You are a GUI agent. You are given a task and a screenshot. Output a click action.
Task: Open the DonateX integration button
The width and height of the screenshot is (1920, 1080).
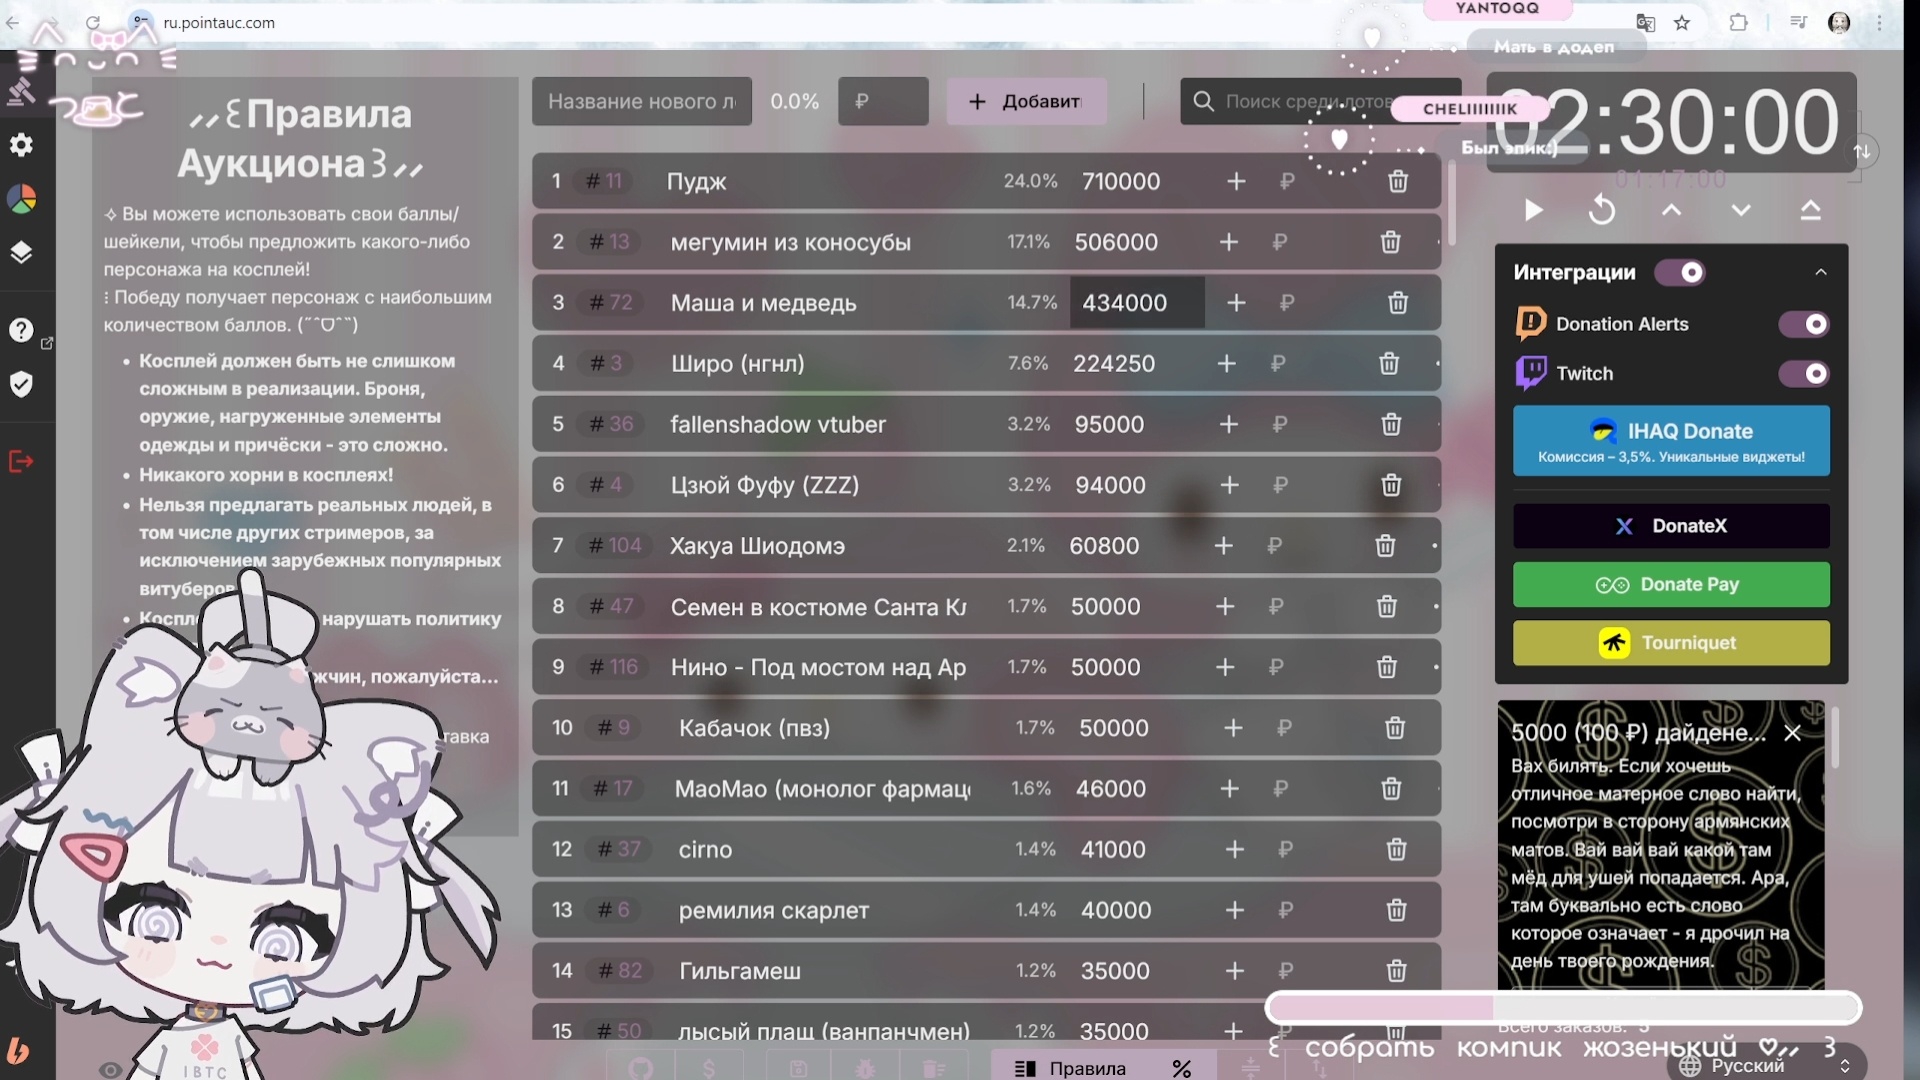click(x=1671, y=526)
